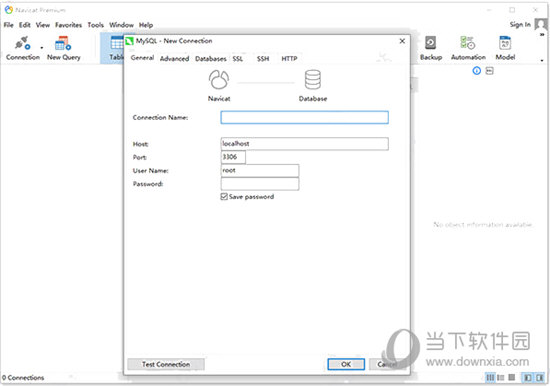Confirm with the OK button
Screen dimensions: 550x386
[x=346, y=364]
